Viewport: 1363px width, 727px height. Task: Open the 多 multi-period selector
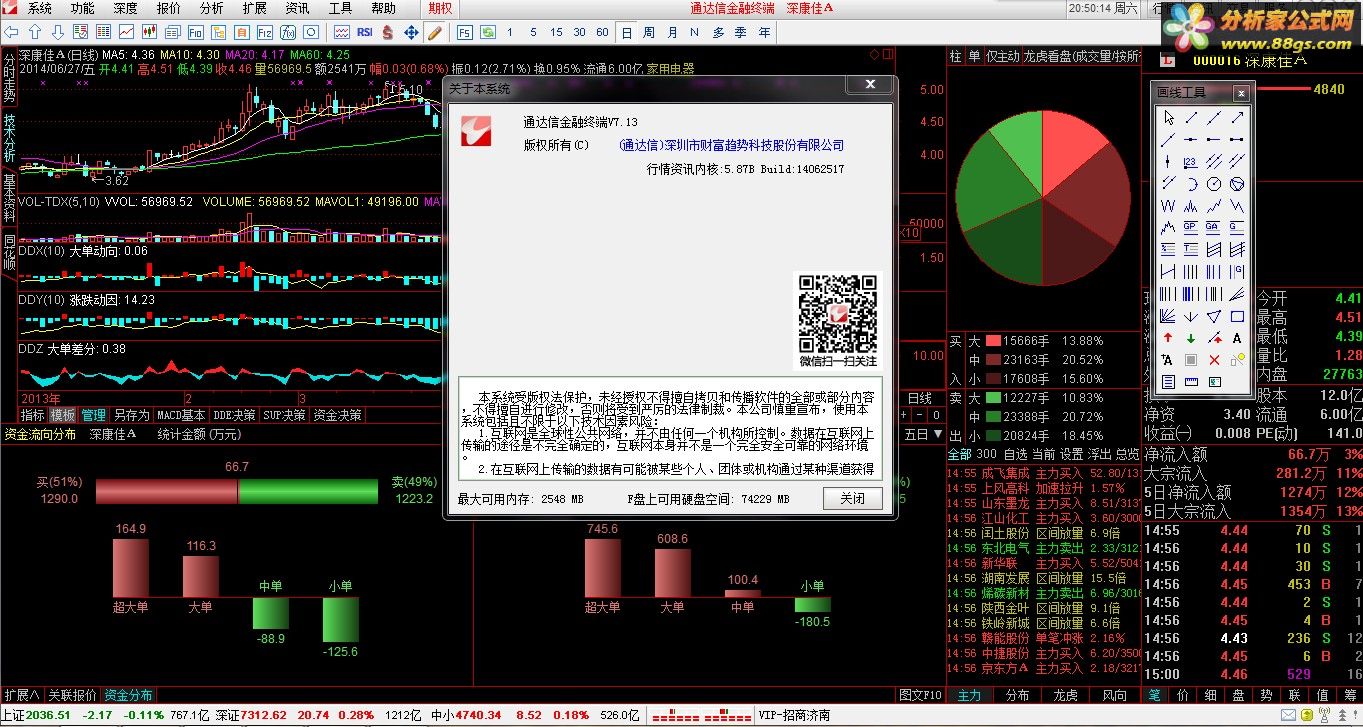pos(718,32)
